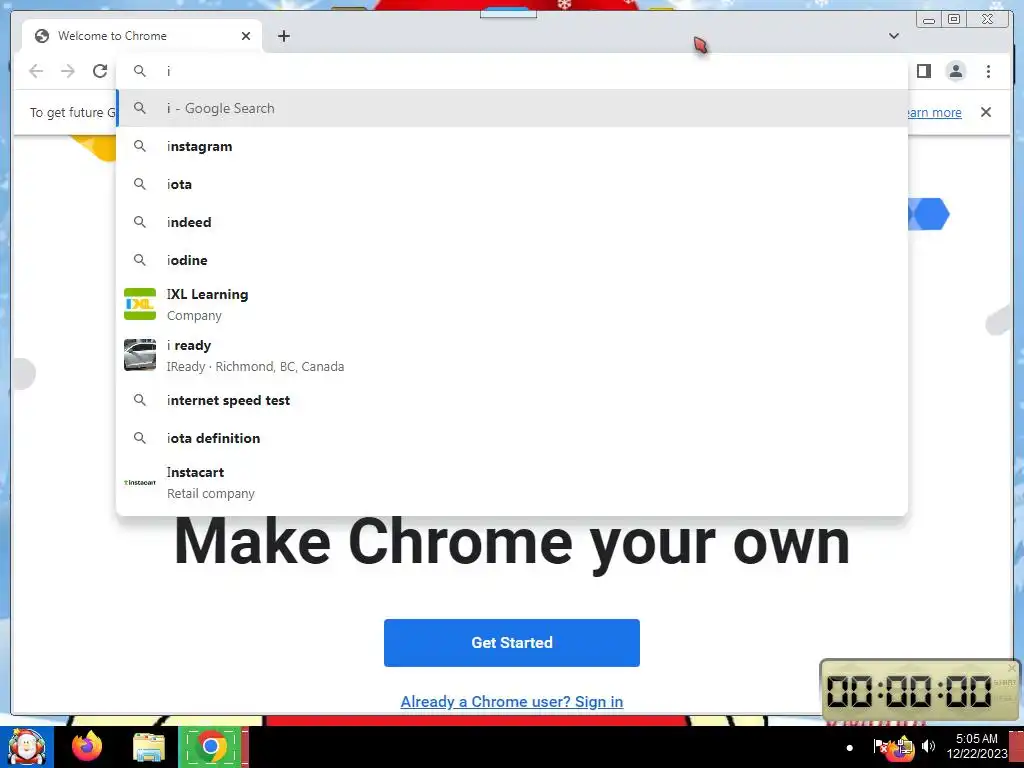Choose the iota definition suggestion
Viewport: 1024px width, 768px height.
[512, 438]
